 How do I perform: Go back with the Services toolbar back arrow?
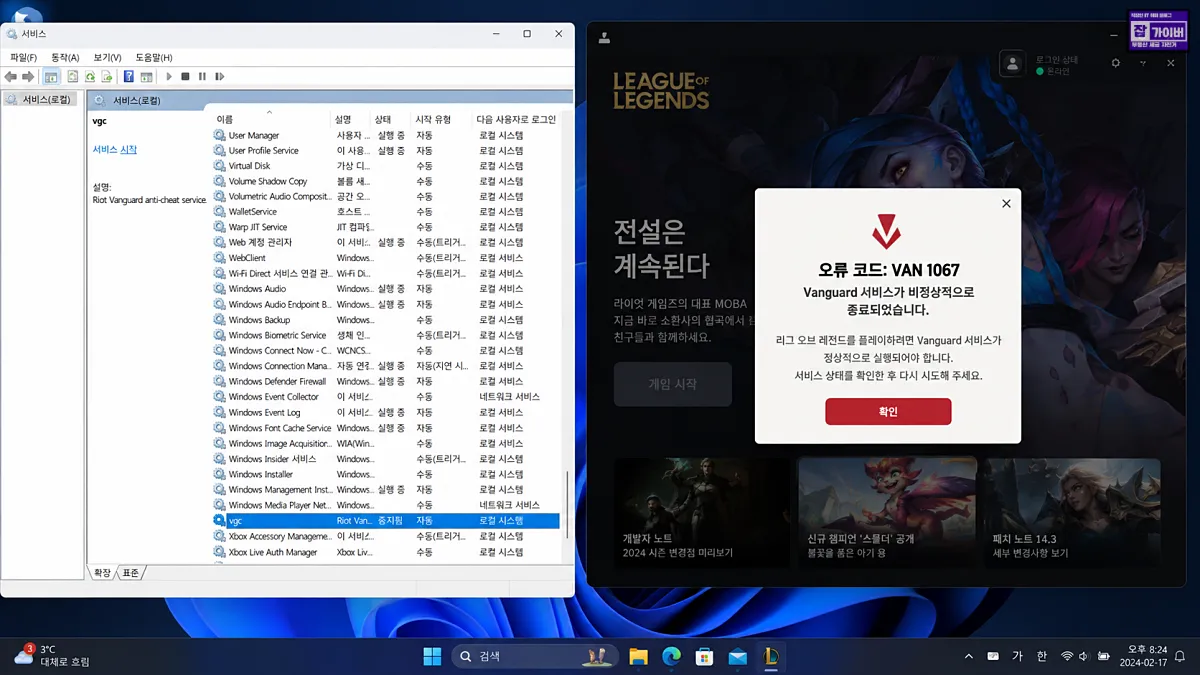(x=10, y=77)
